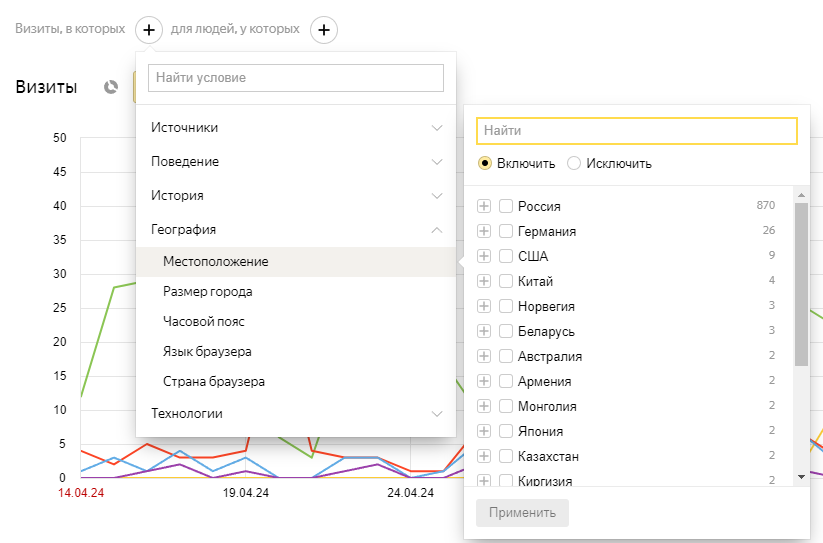
Task: Expand Германия tree plus icon
Action: (x=484, y=231)
